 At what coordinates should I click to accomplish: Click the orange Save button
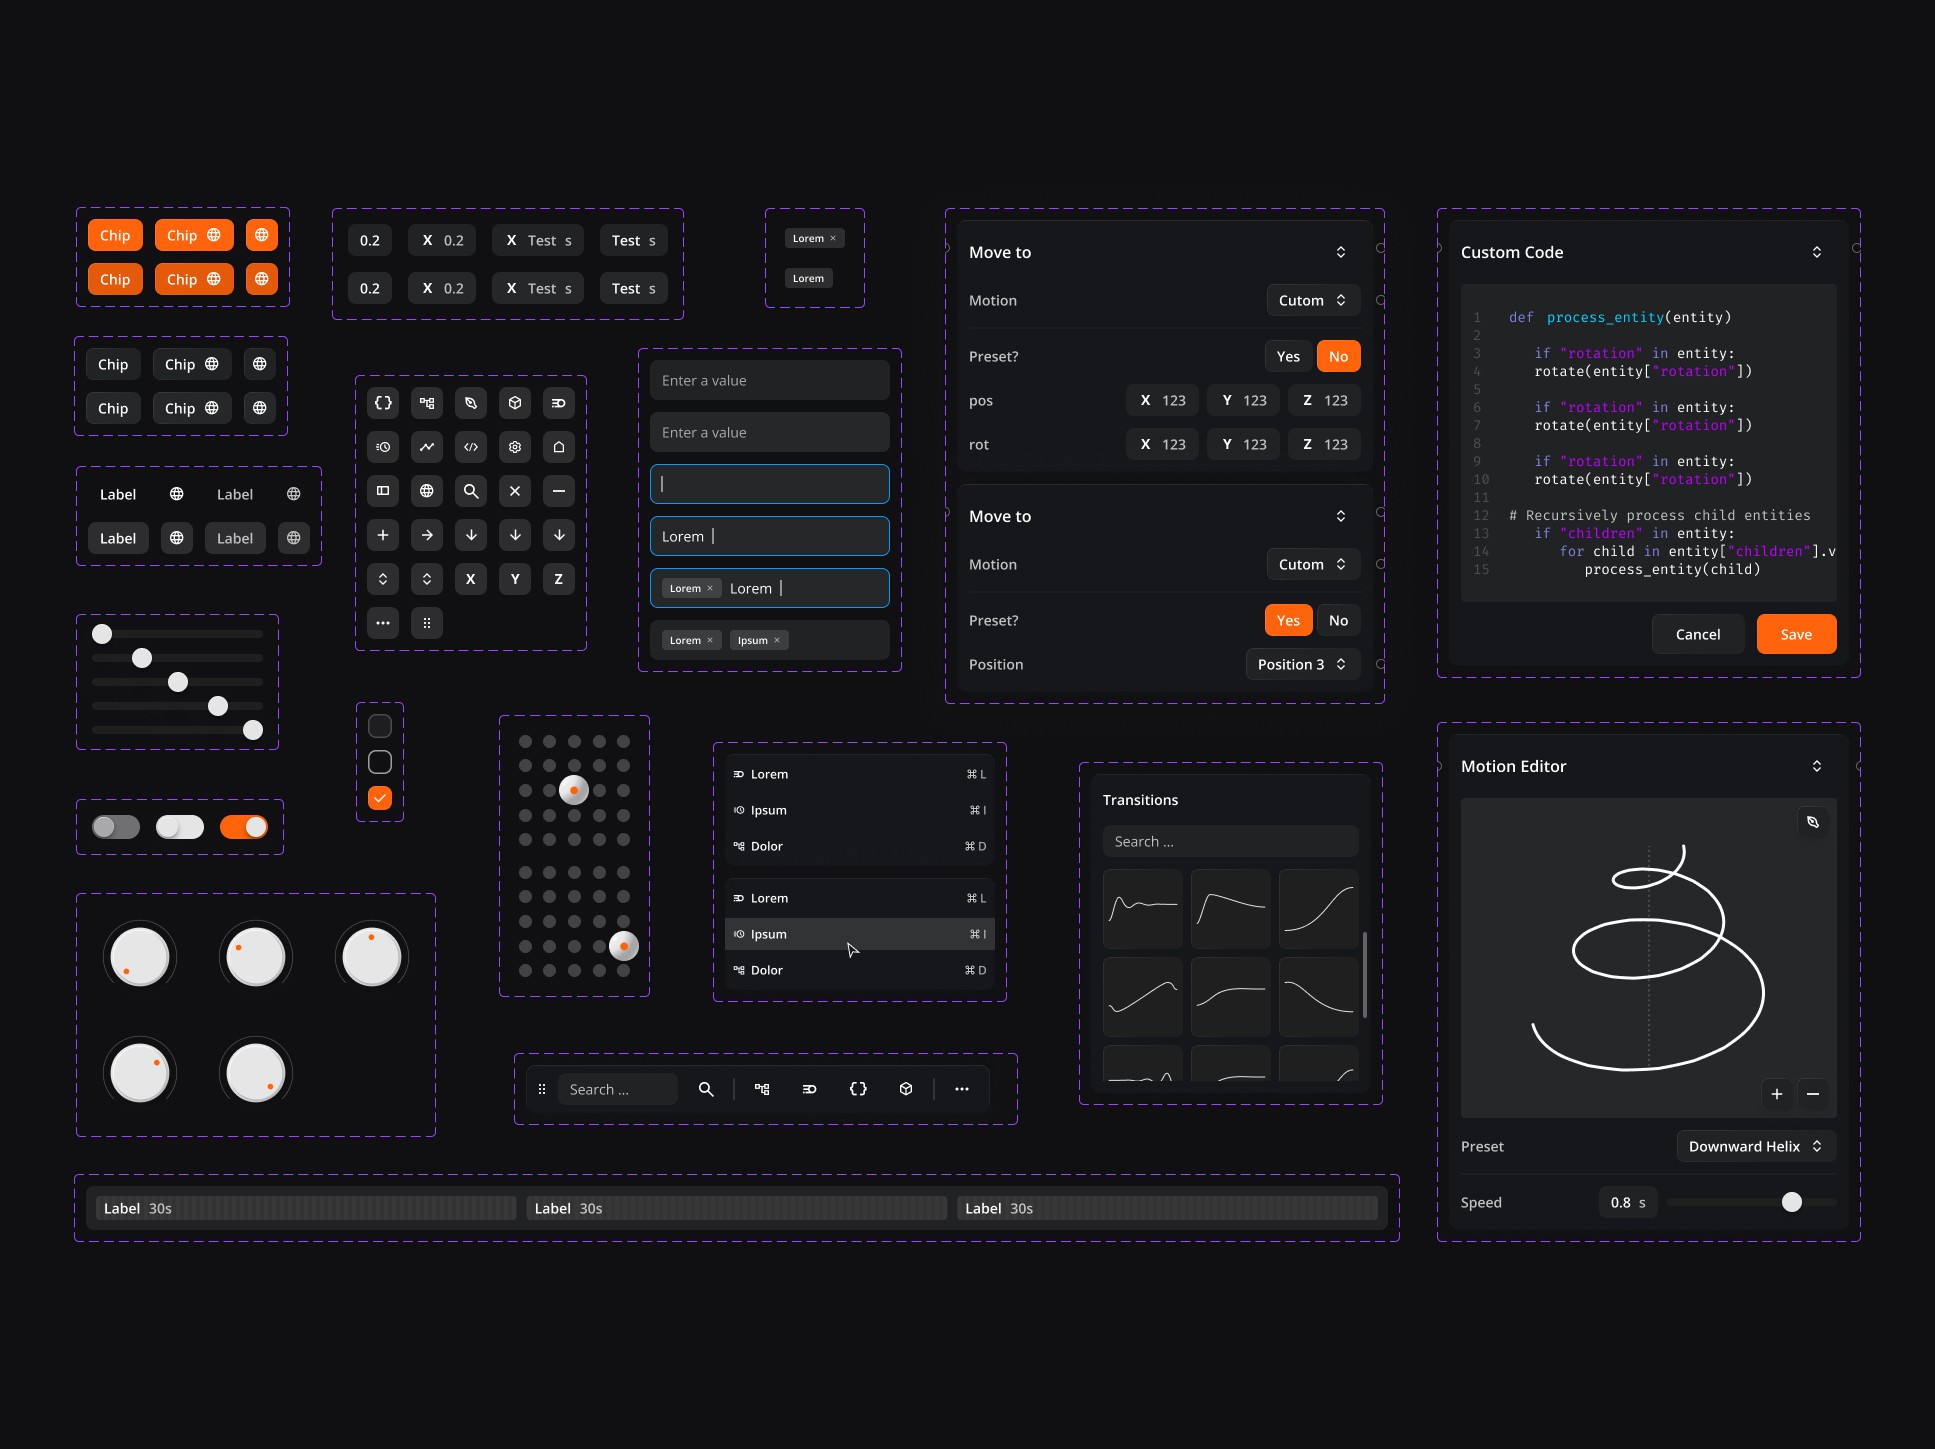click(1796, 634)
